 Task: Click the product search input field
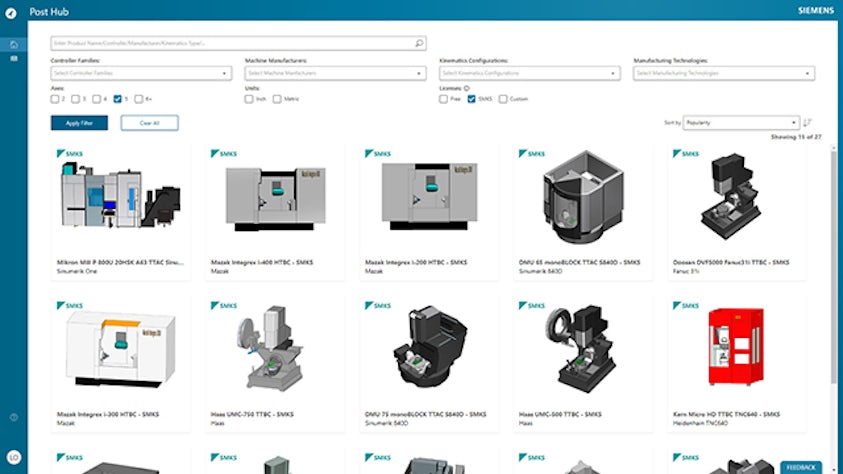(x=239, y=43)
